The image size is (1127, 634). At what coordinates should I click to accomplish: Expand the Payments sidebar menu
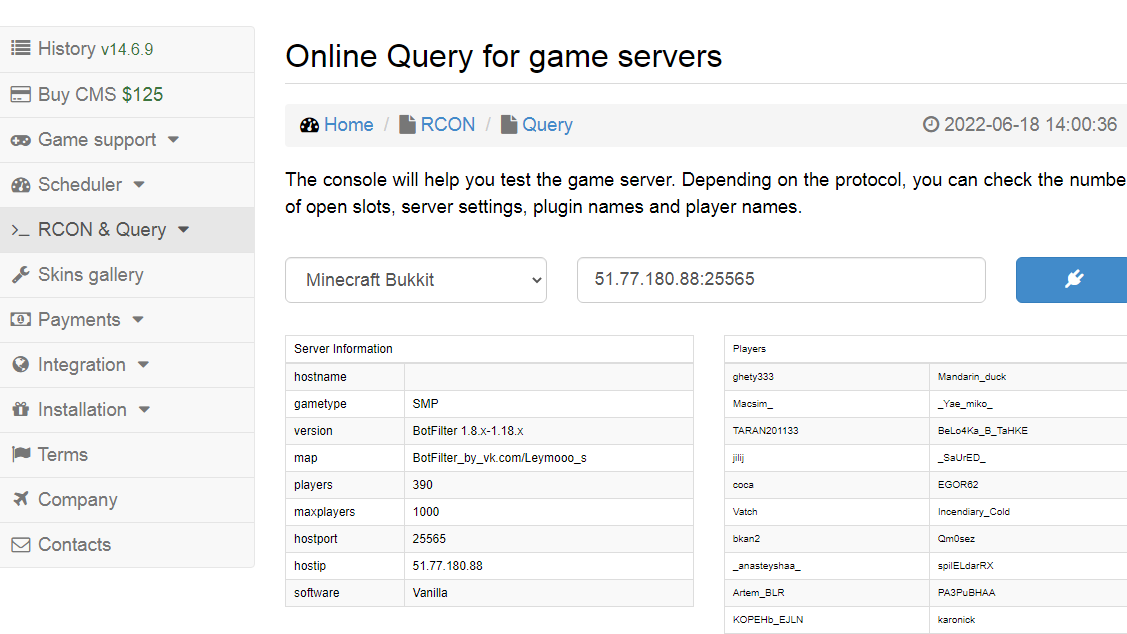[80, 319]
